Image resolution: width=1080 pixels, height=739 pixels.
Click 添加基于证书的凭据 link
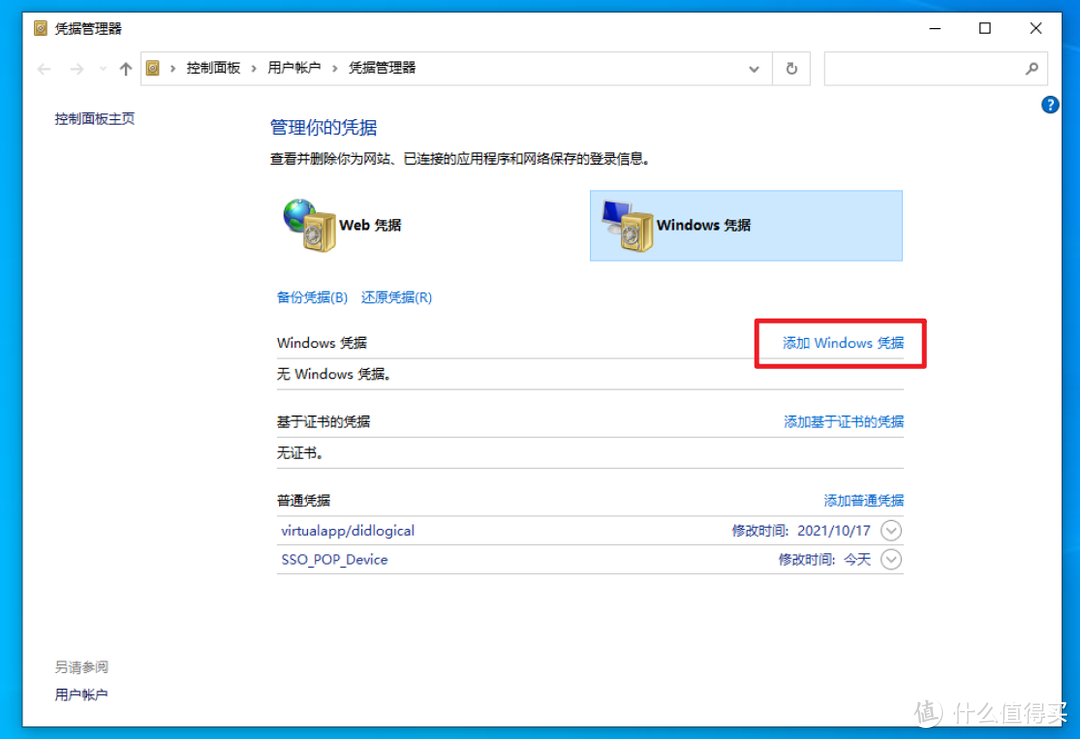pyautogui.click(x=844, y=421)
